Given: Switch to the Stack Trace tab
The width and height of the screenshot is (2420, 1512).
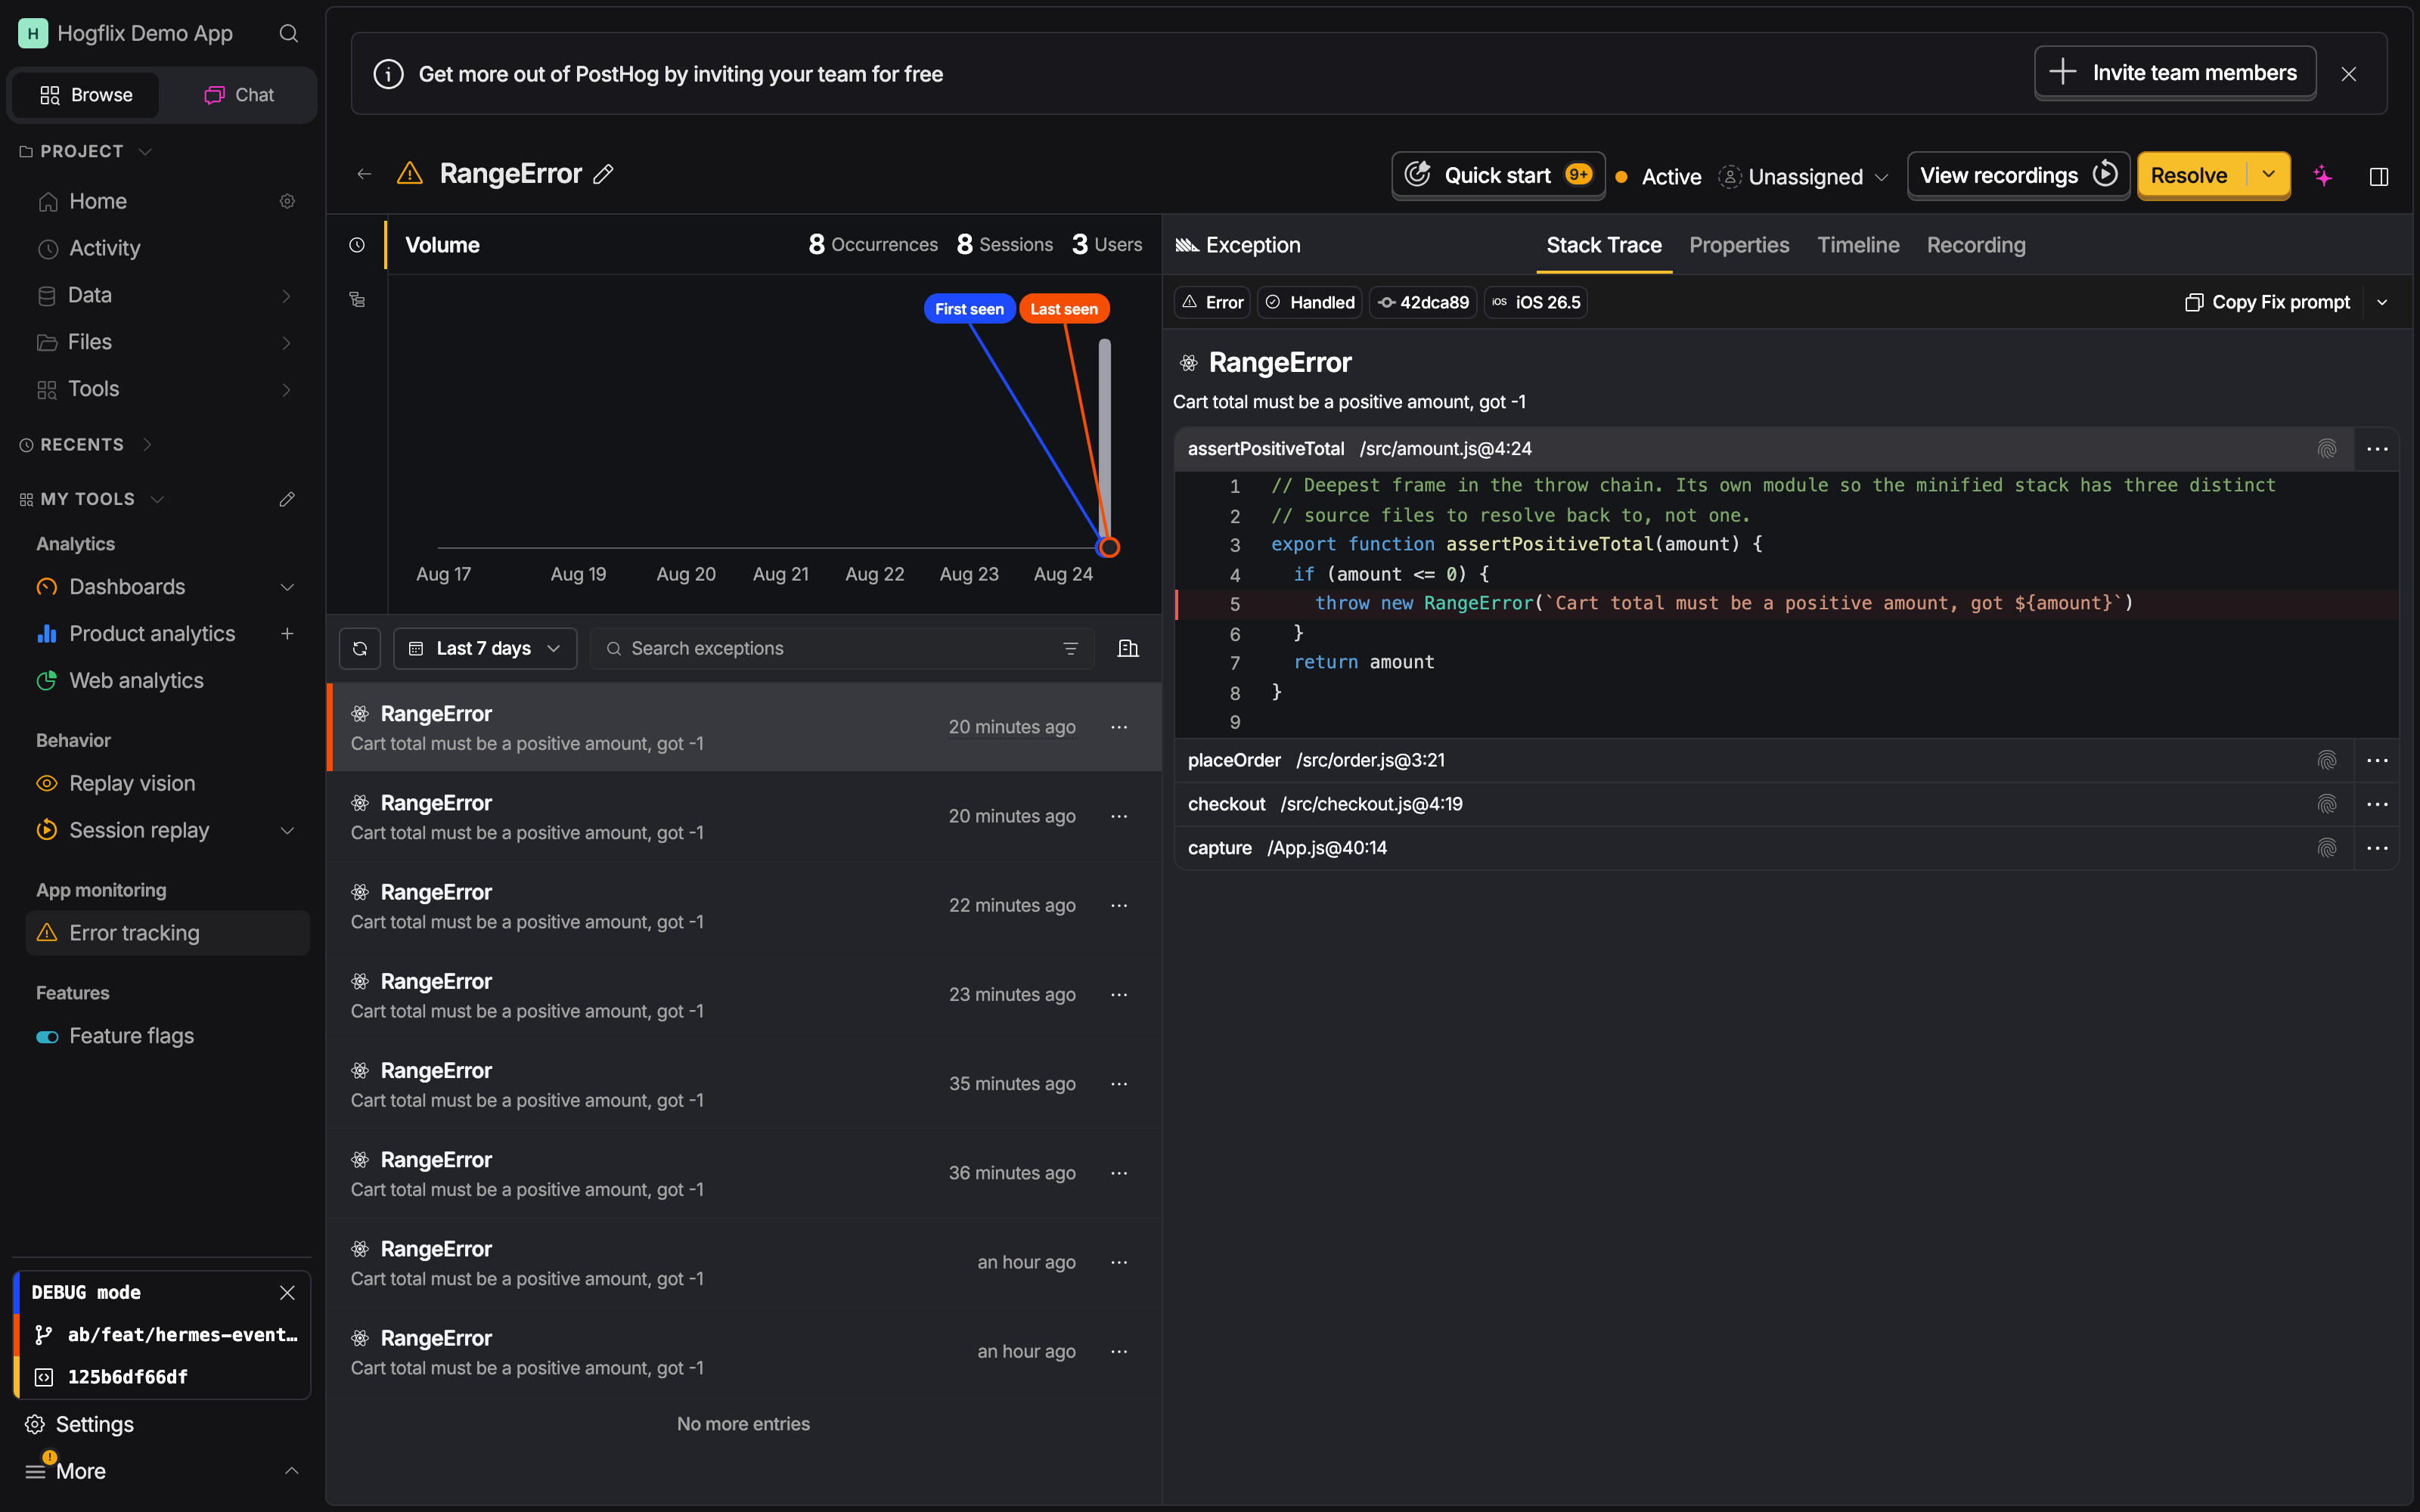Looking at the screenshot, I should [1604, 245].
